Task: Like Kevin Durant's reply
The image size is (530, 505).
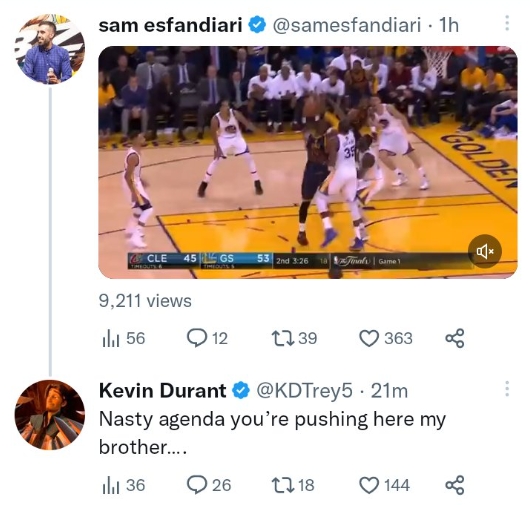Action: 384,485
